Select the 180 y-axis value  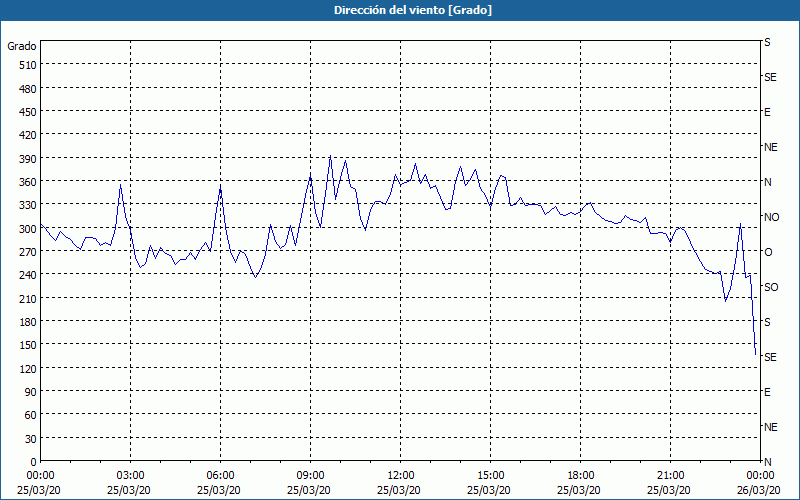(x=28, y=322)
